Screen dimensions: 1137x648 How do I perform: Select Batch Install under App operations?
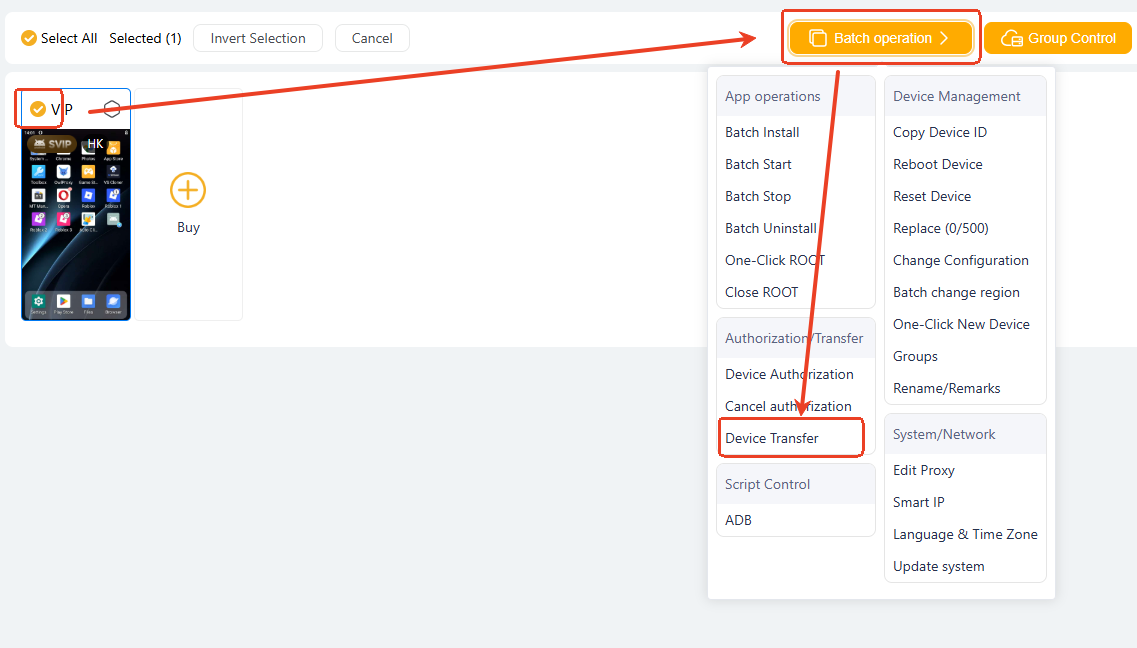[x=762, y=132]
